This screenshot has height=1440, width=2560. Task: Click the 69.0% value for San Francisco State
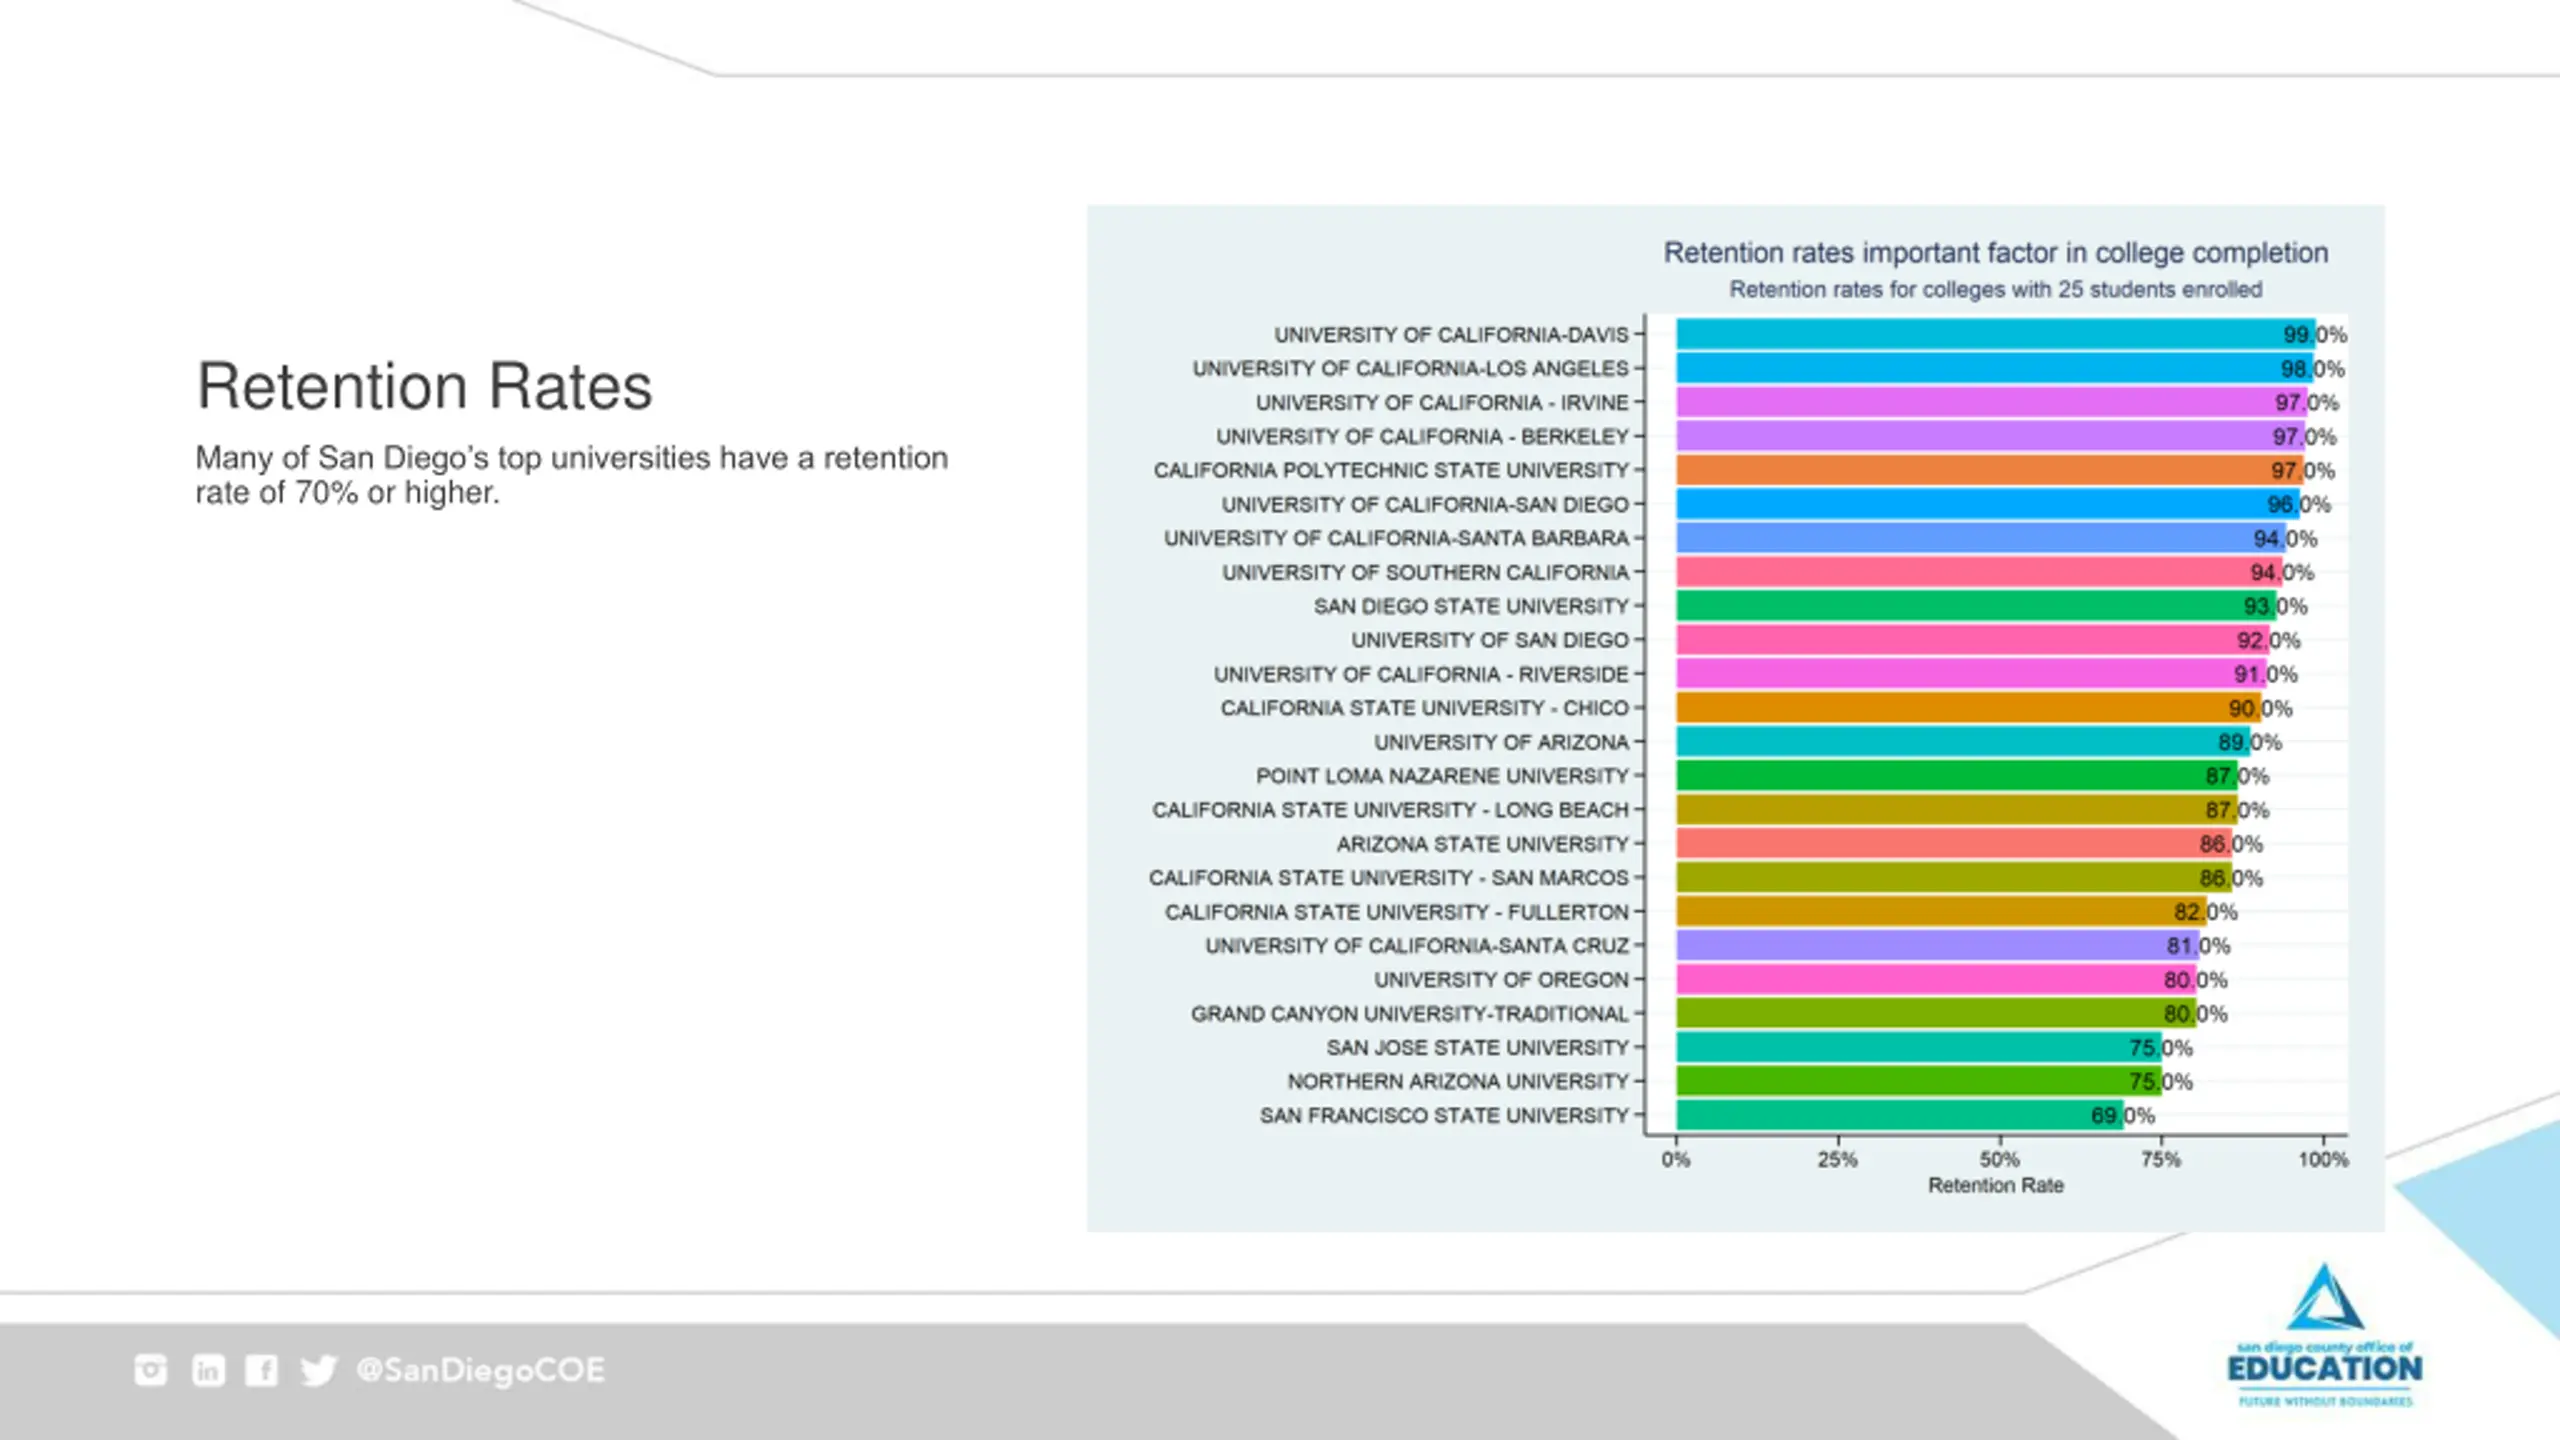point(2122,1116)
